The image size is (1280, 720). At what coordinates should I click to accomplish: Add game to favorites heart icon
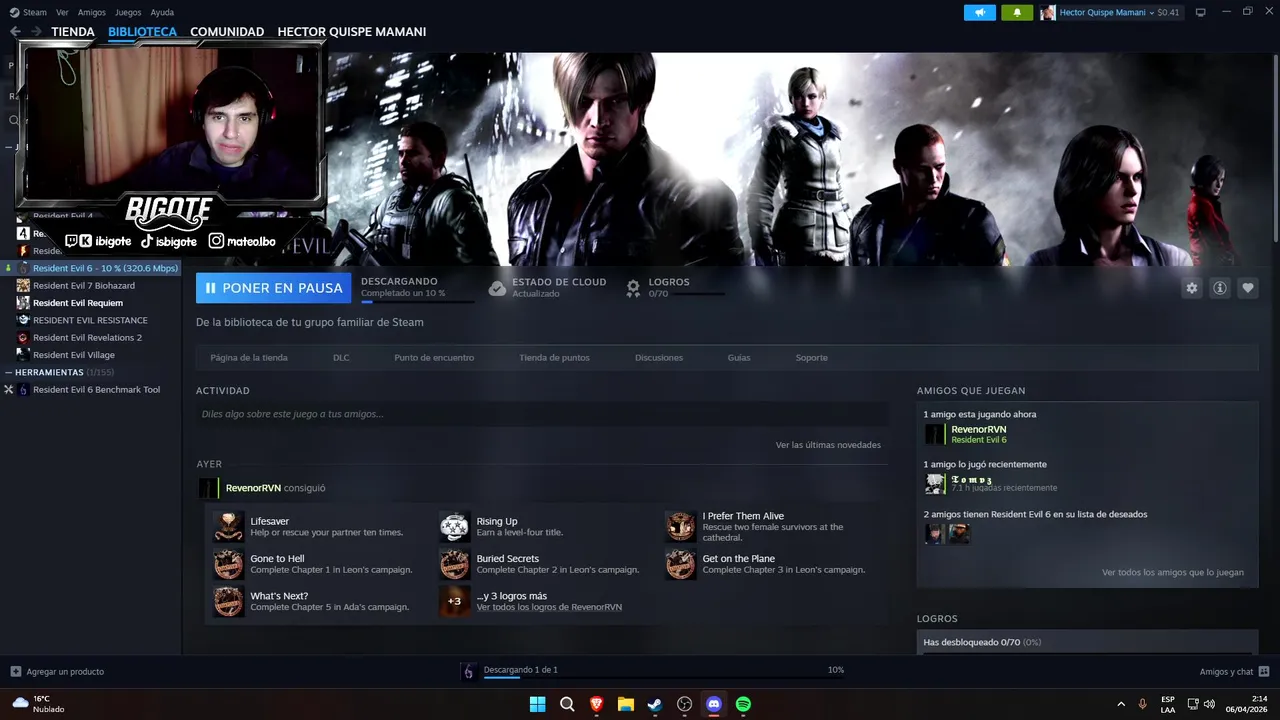tap(1247, 288)
